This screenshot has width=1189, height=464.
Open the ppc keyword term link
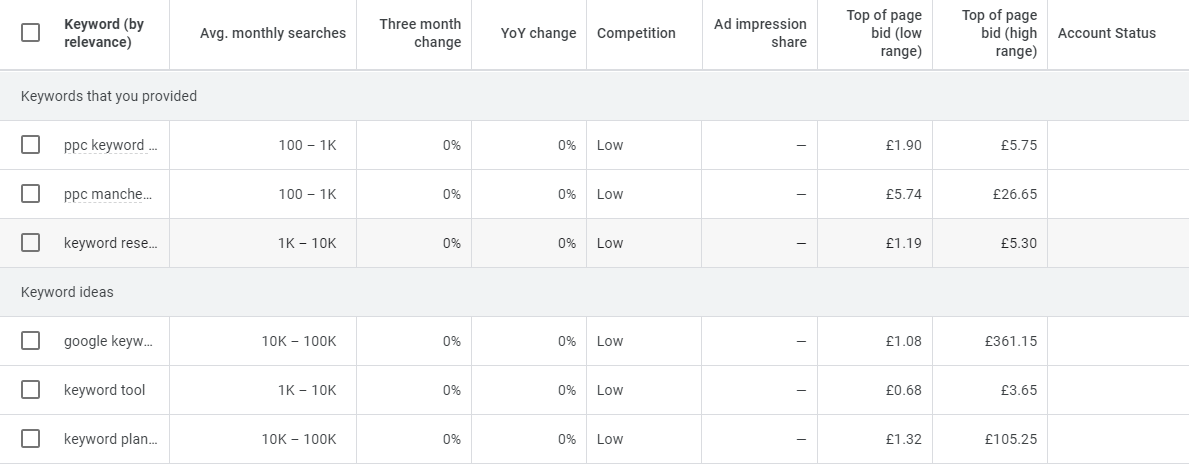coord(111,146)
